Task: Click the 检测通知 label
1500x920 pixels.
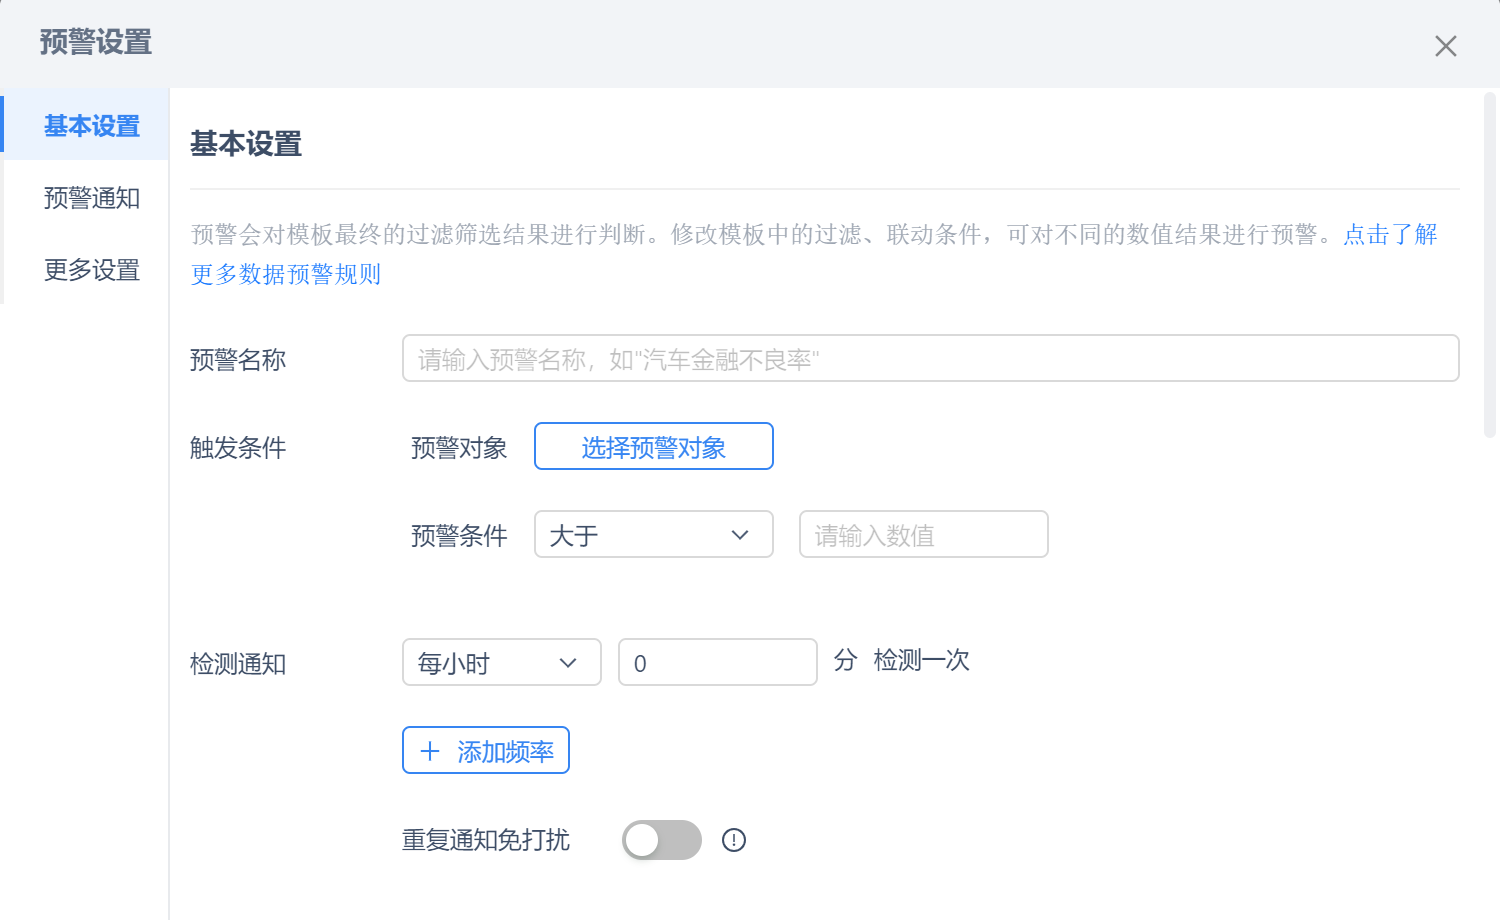Action: [x=238, y=663]
